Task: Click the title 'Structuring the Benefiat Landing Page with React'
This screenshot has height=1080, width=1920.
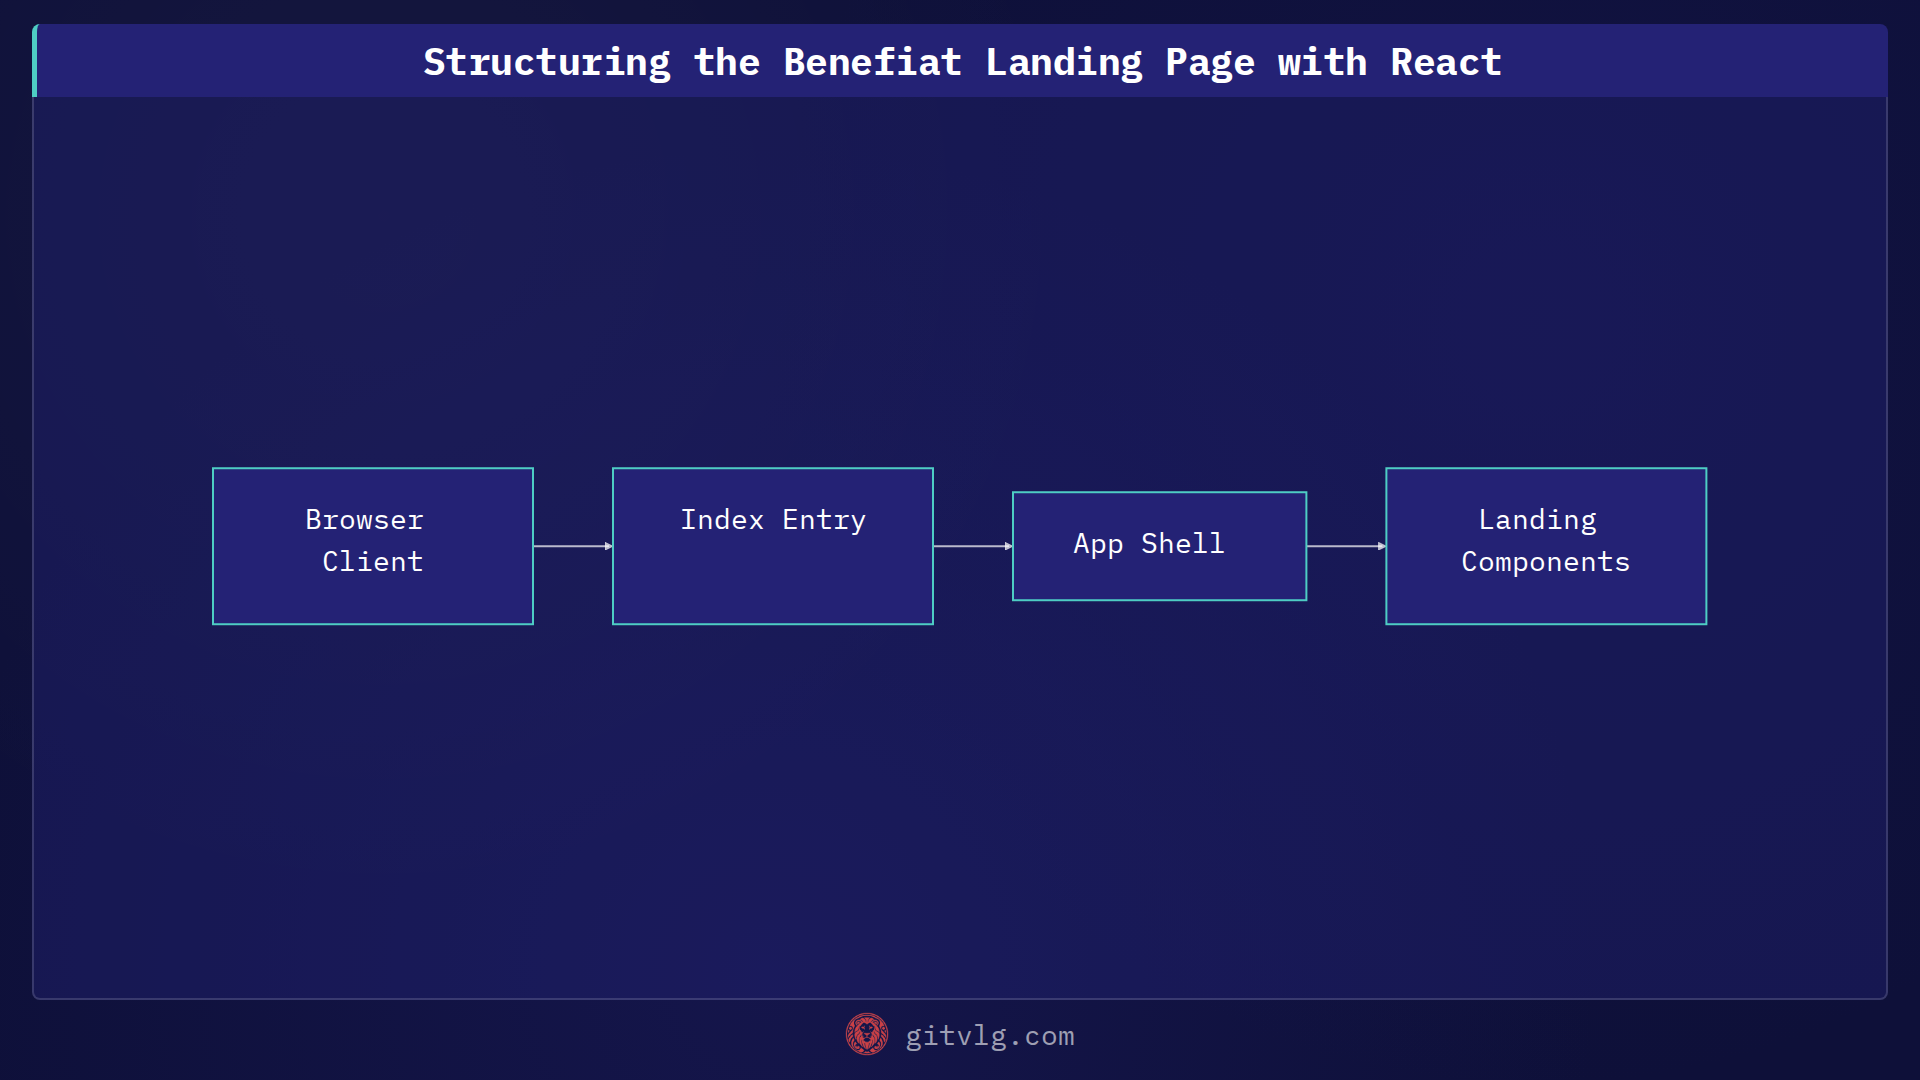Action: (962, 62)
